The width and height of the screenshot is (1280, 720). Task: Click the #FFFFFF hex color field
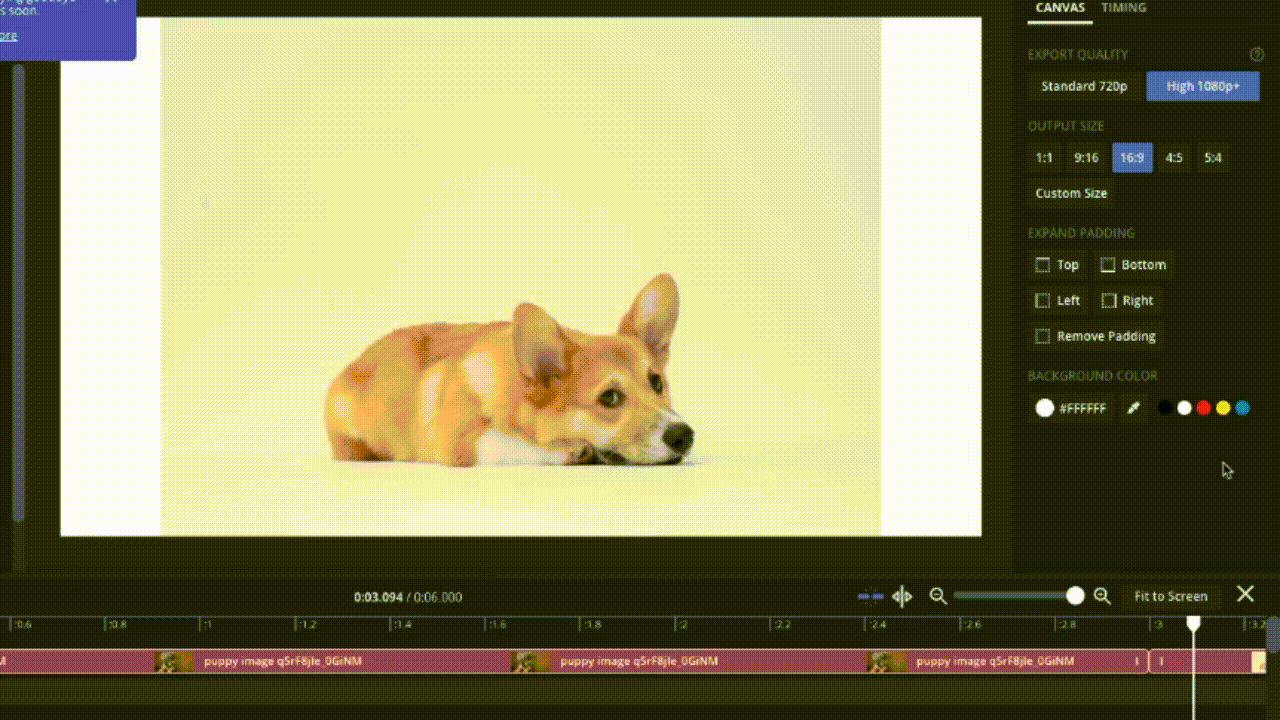pos(1083,409)
